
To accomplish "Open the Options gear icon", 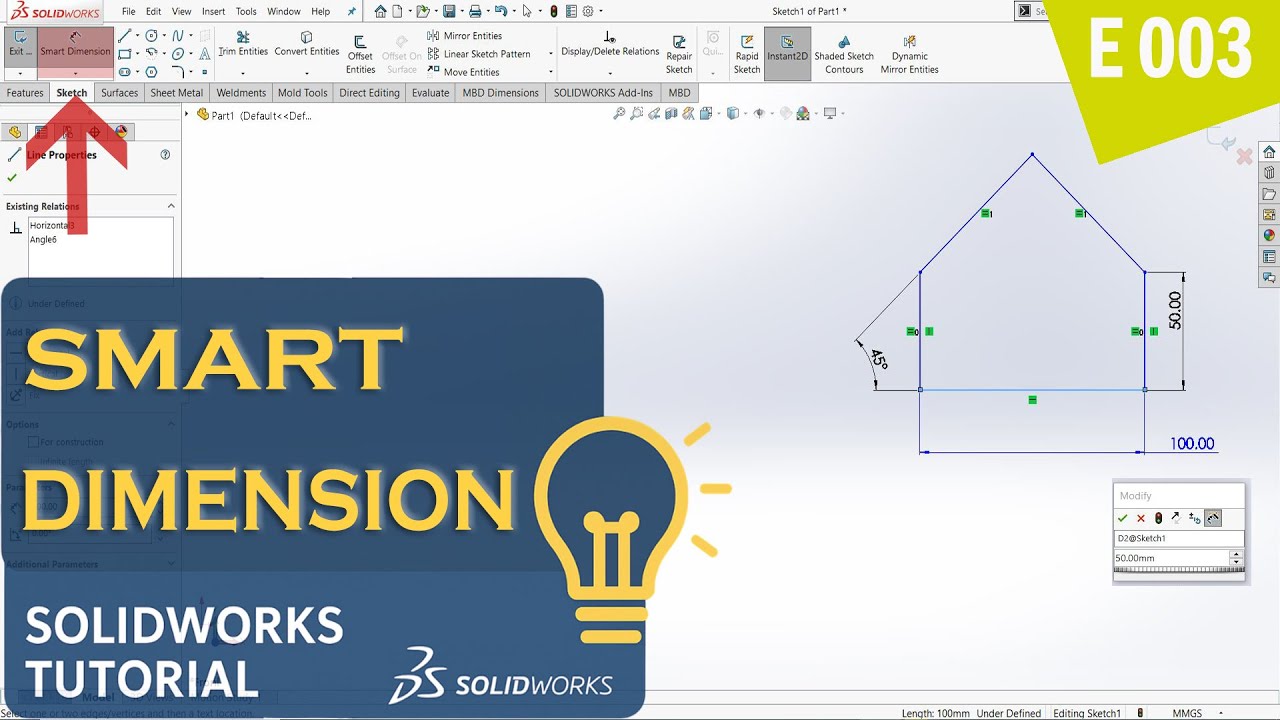I will pos(588,11).
